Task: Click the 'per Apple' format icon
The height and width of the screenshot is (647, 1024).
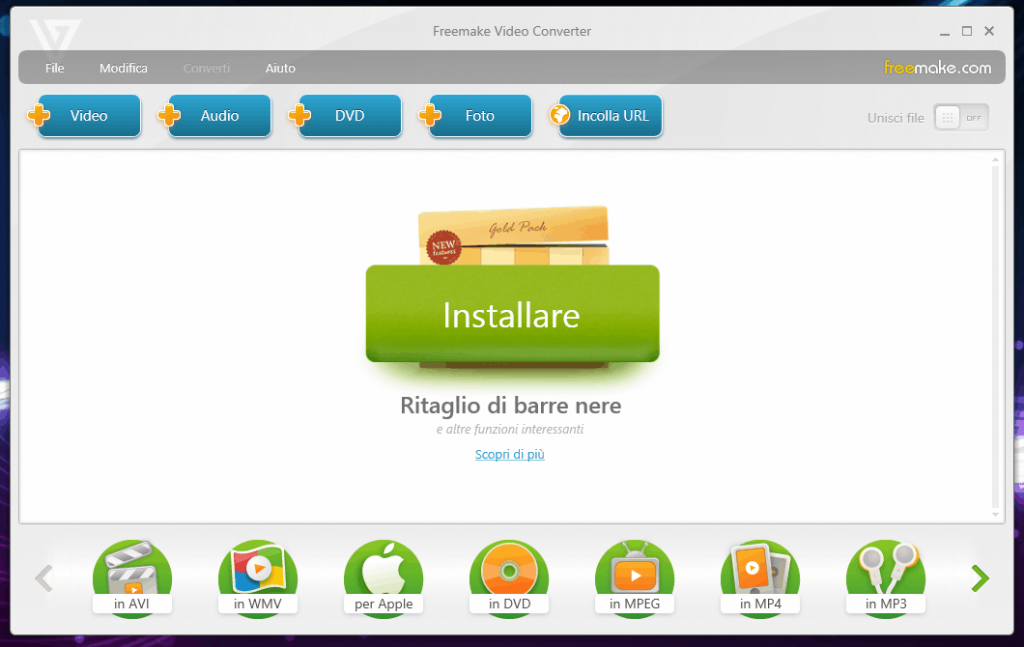Action: click(x=383, y=578)
